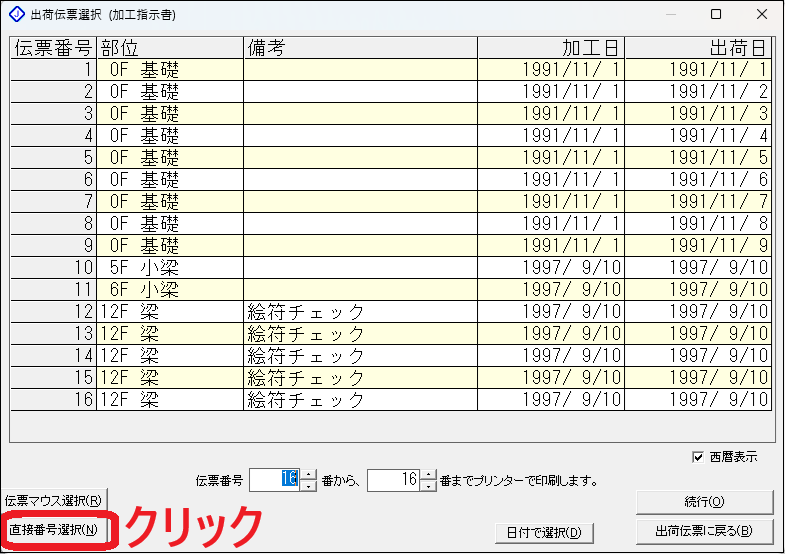Click the 直接番号選択(N) button
This screenshot has height=554, width=785.
[54, 529]
